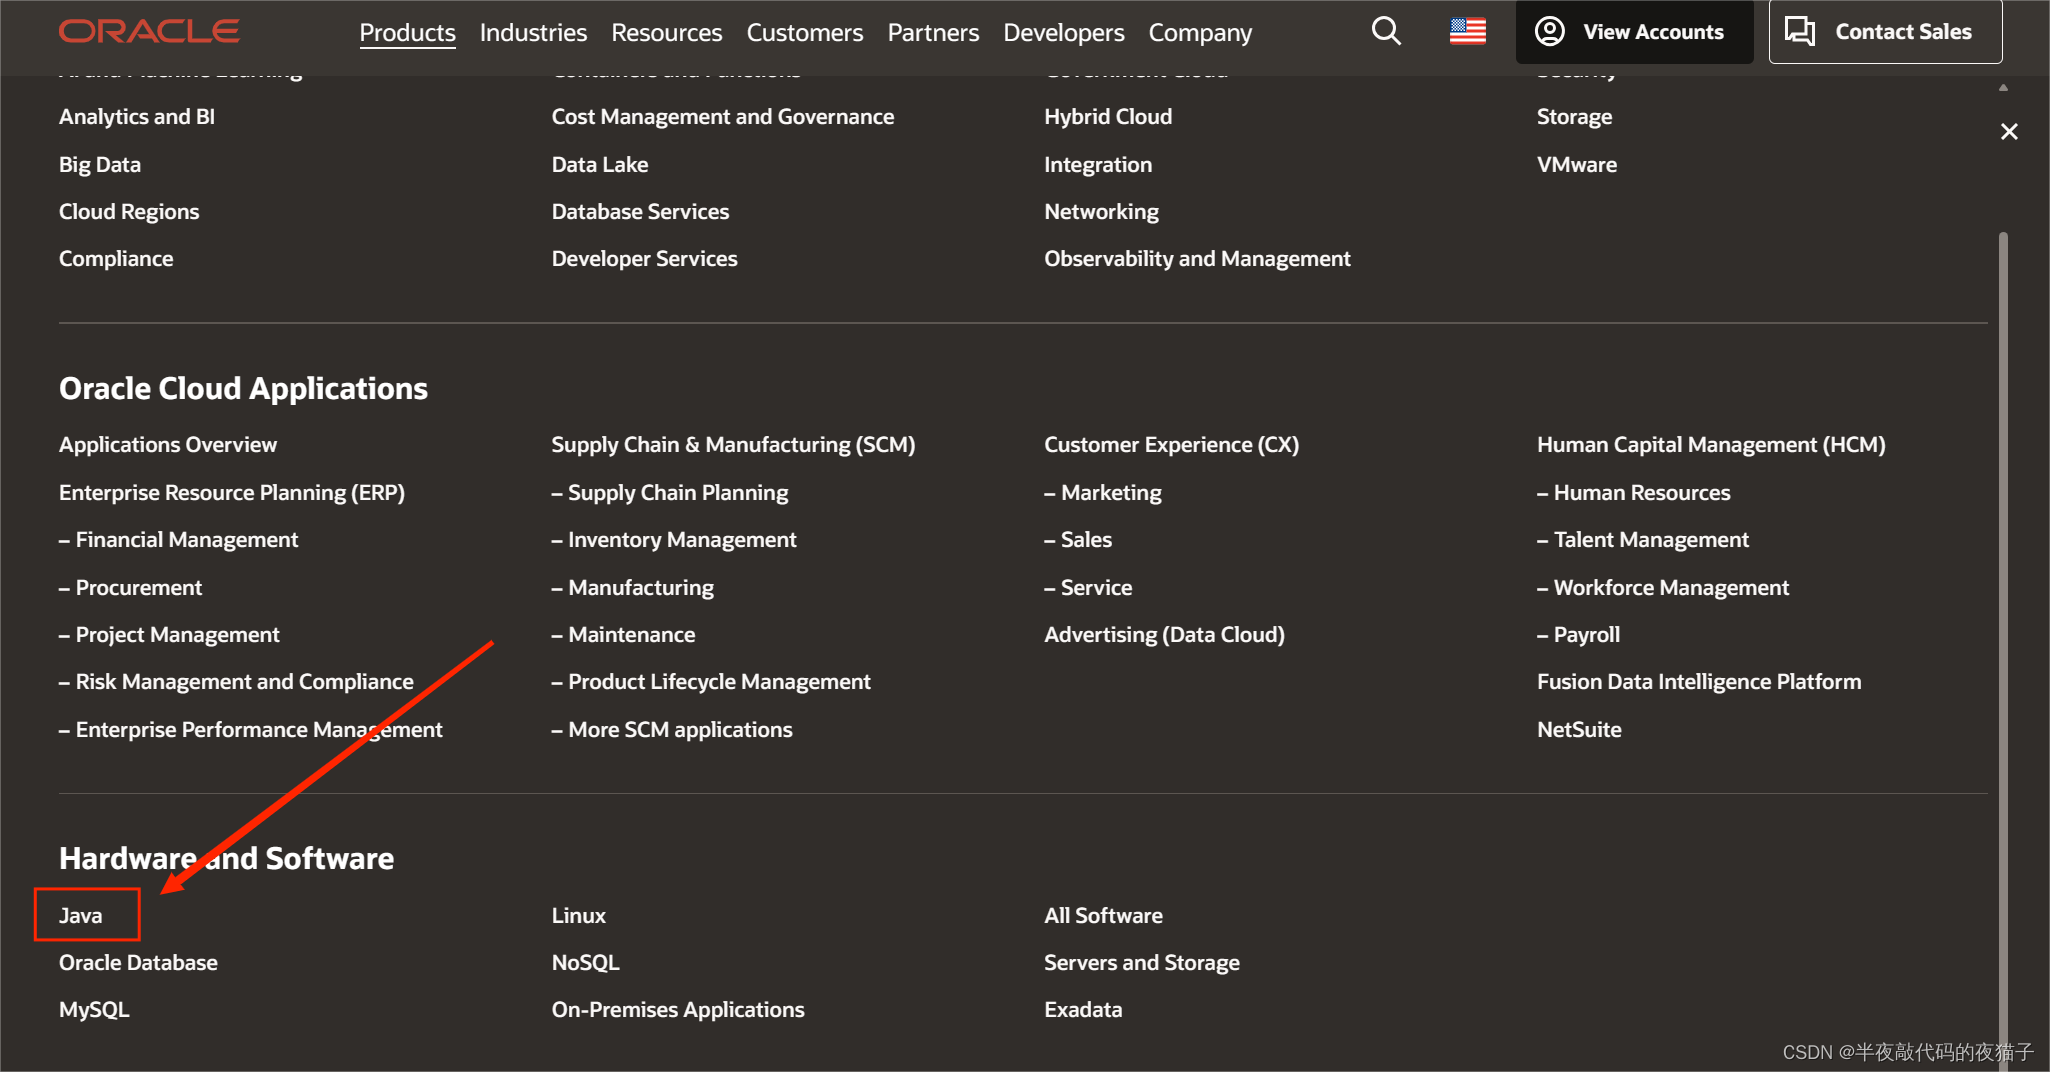Open the Hybrid Cloud link
The width and height of the screenshot is (2050, 1072).
click(1108, 116)
